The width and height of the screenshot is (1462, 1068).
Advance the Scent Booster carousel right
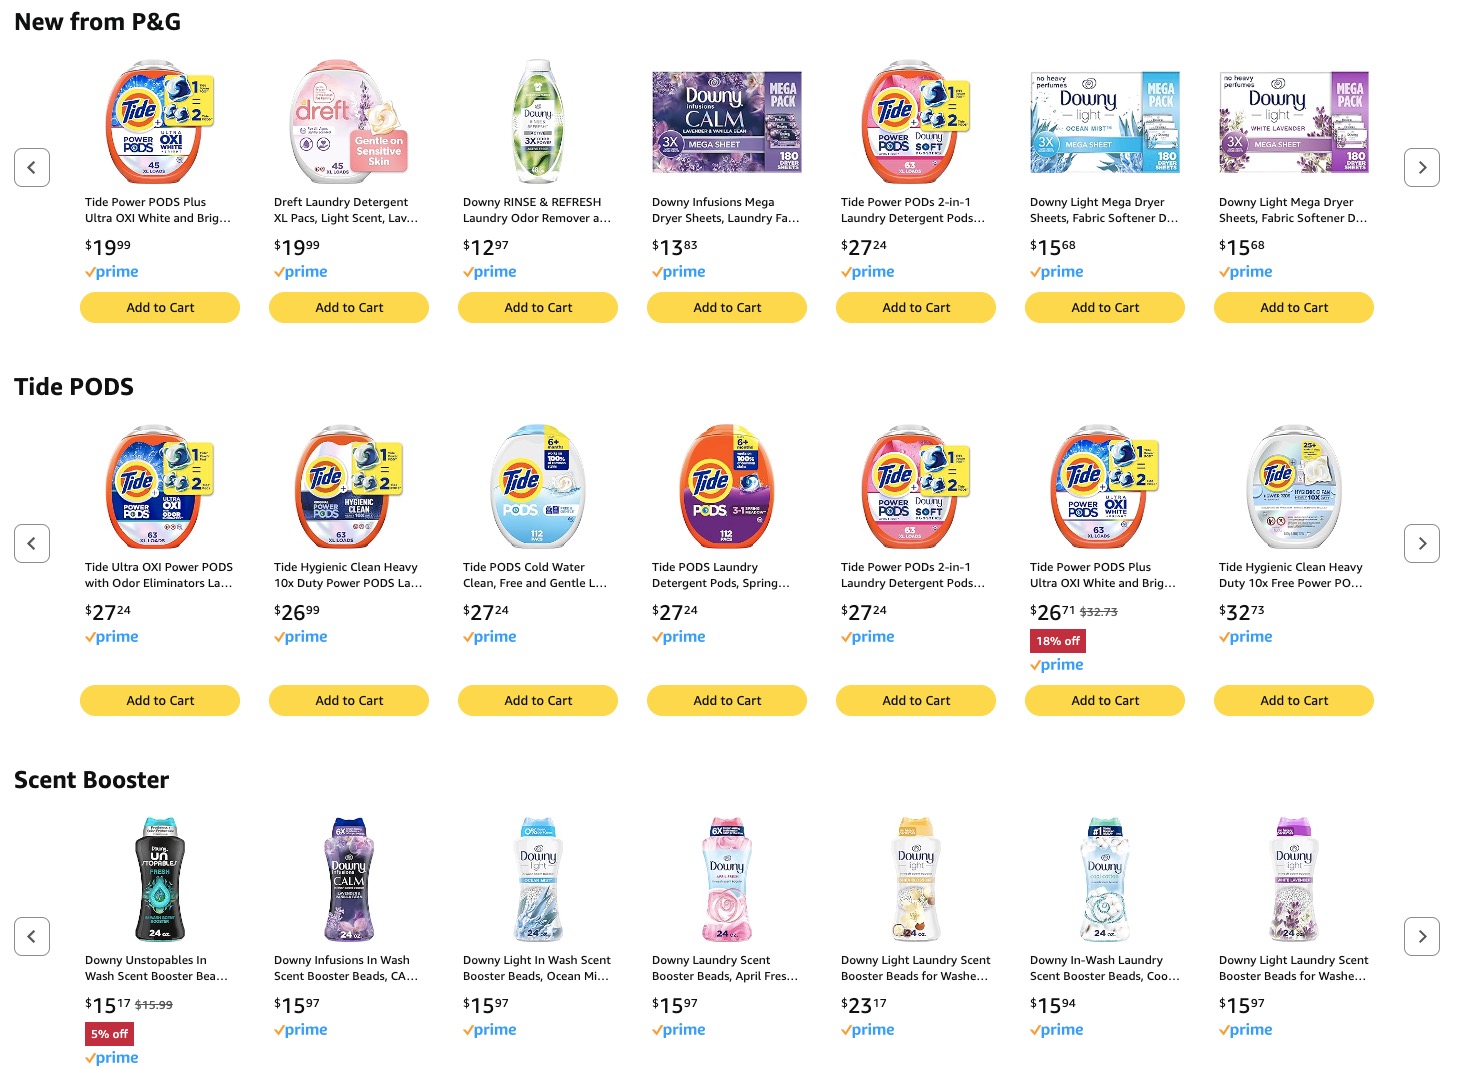[1421, 937]
